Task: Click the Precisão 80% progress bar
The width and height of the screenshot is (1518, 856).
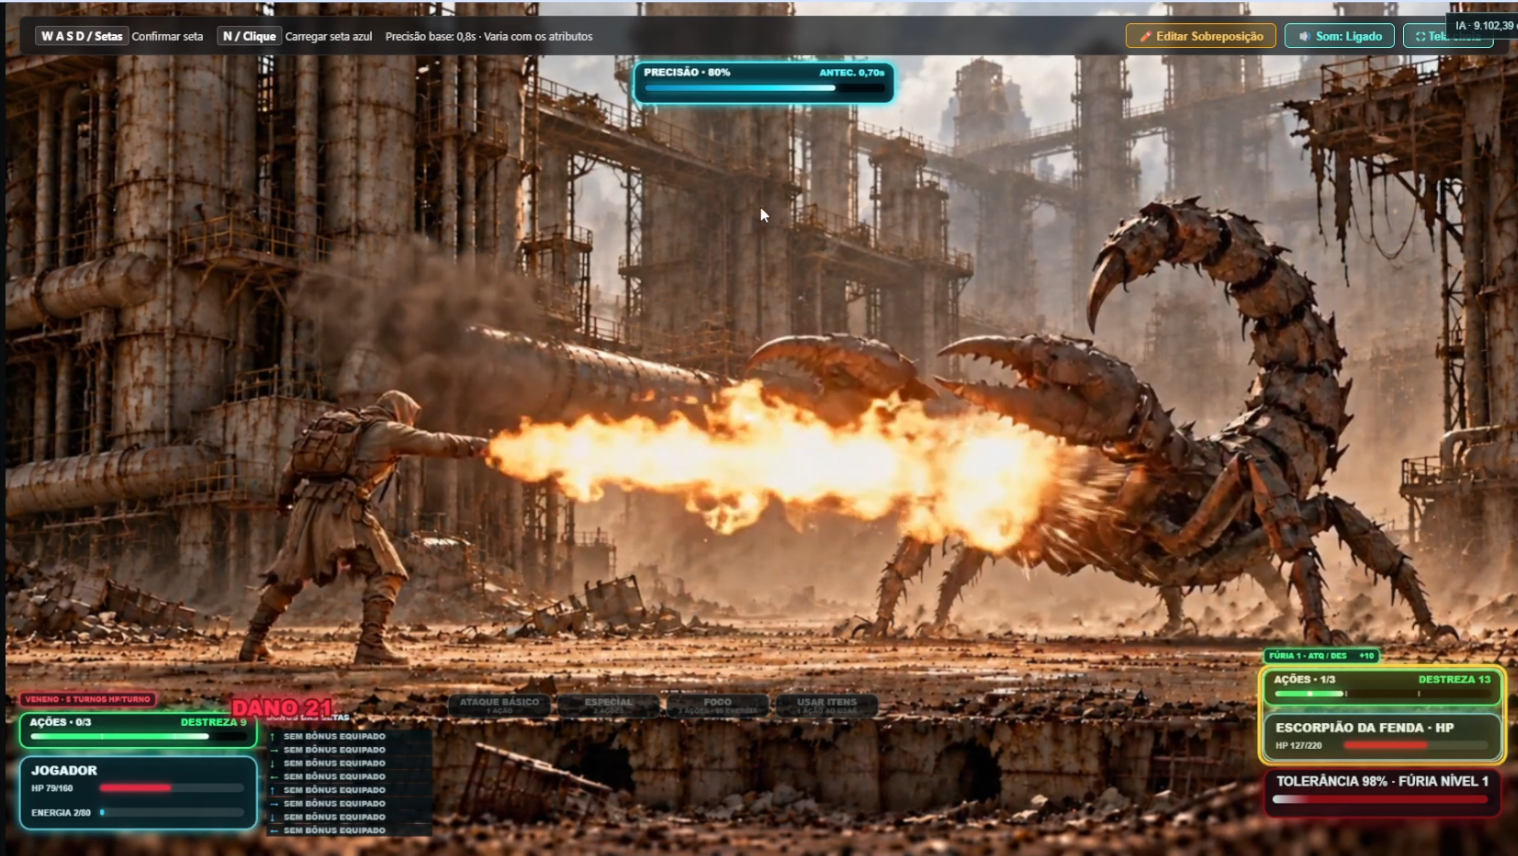Action: click(765, 88)
